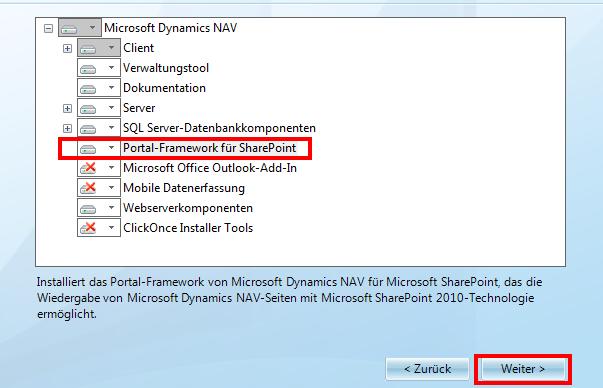
Task: Expand the SQL Server-Datenbankkomponenten node
Action: 67,128
